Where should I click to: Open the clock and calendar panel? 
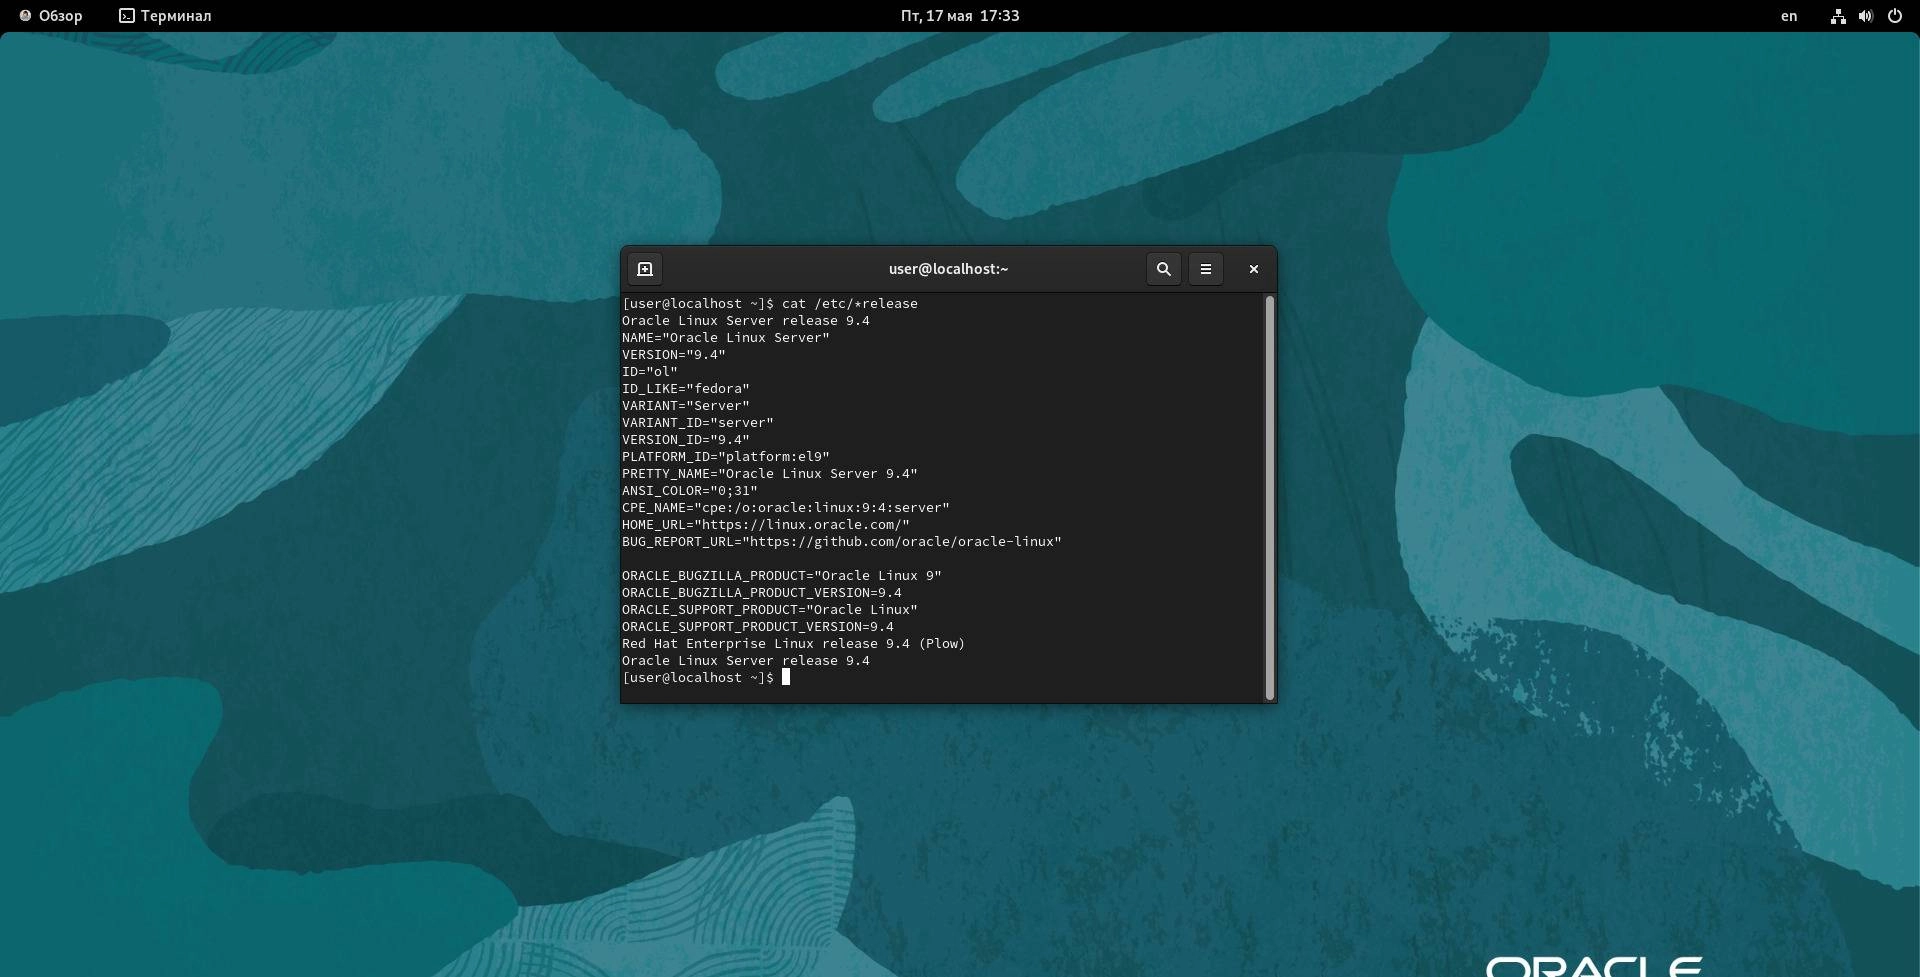(x=960, y=16)
